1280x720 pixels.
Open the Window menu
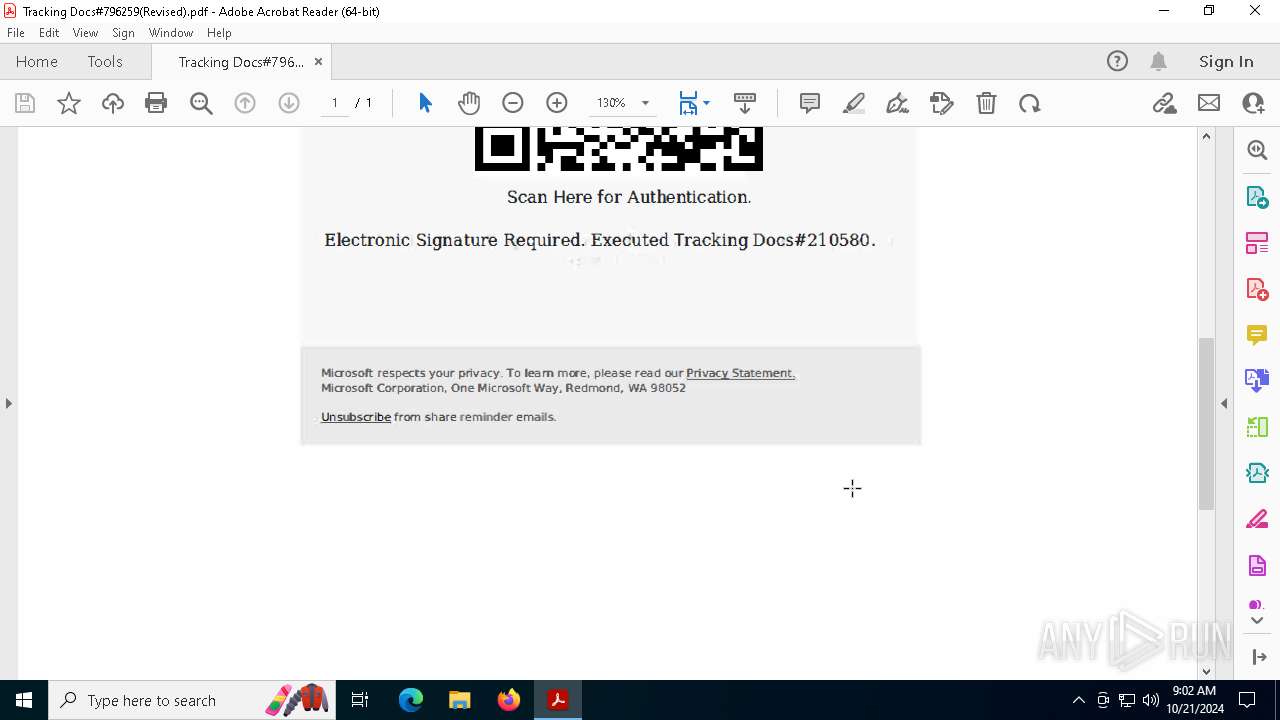pyautogui.click(x=171, y=33)
